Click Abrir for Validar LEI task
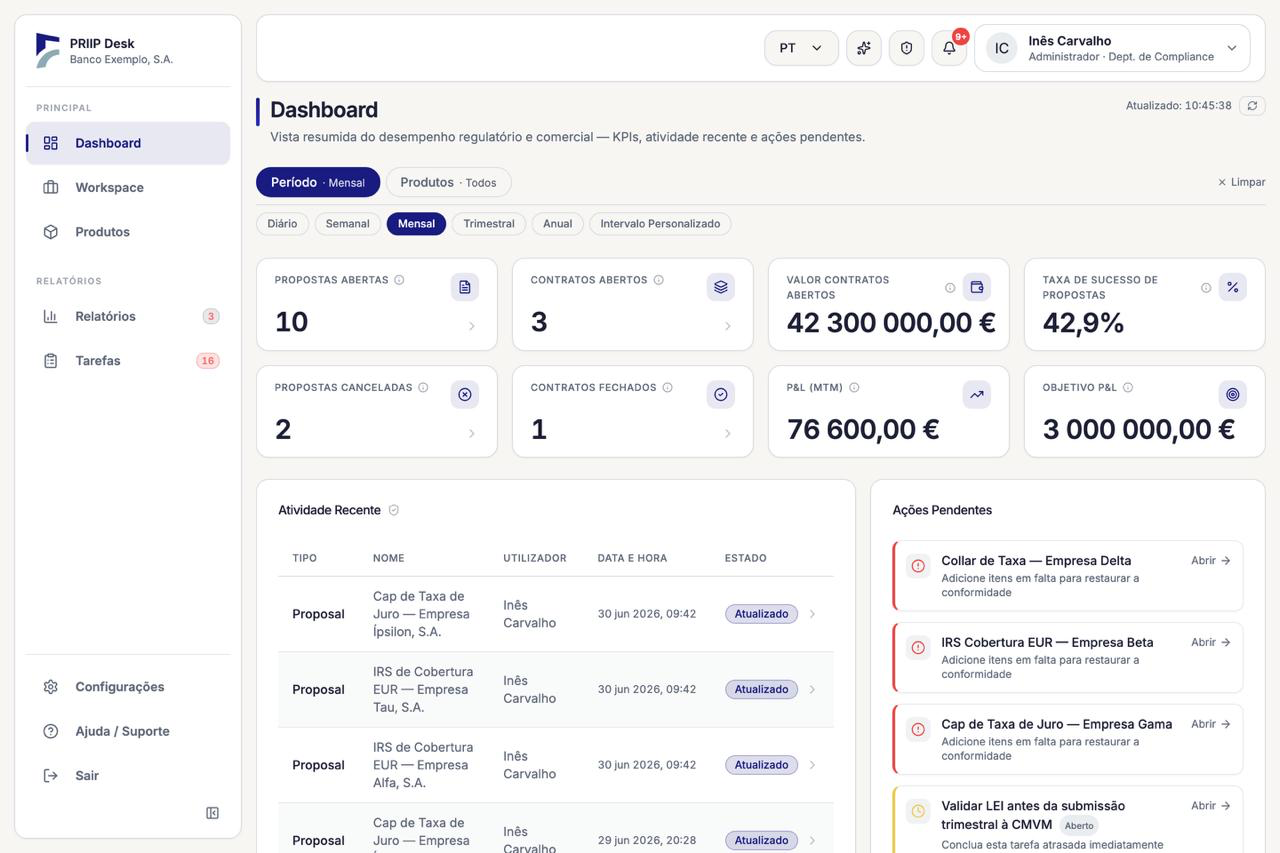Image resolution: width=1280 pixels, height=853 pixels. pos(1210,805)
